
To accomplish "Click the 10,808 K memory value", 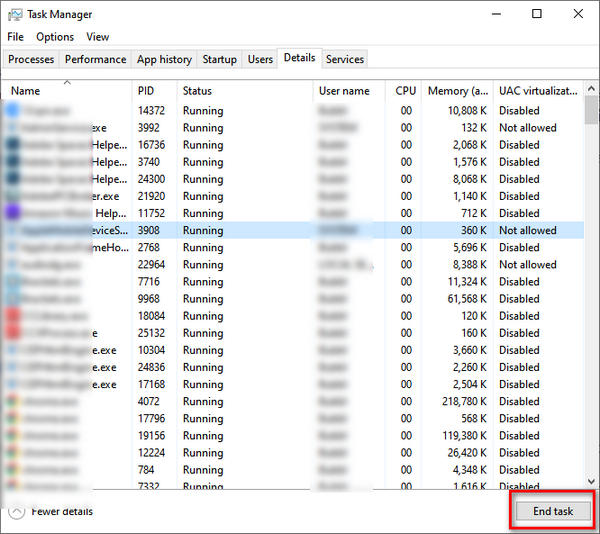I will [x=467, y=111].
